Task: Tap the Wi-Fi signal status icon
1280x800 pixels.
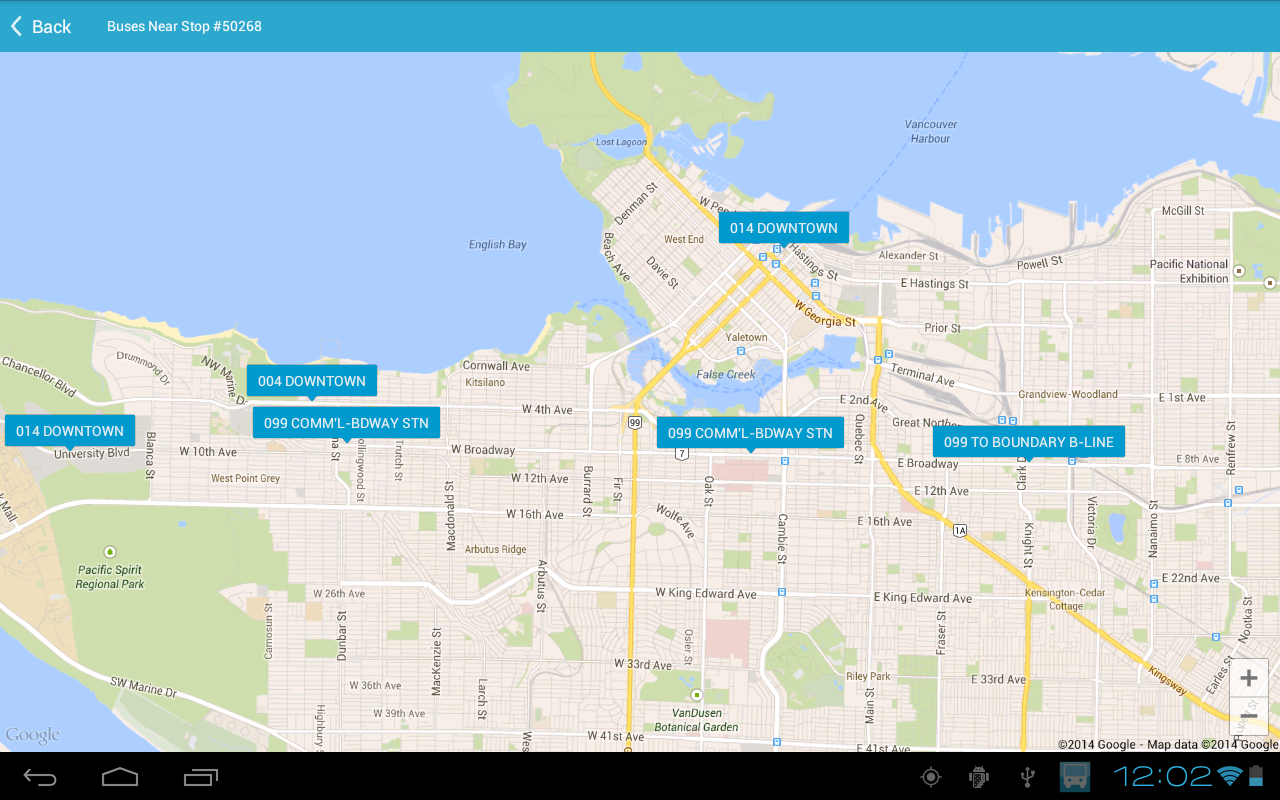Action: tap(1229, 776)
